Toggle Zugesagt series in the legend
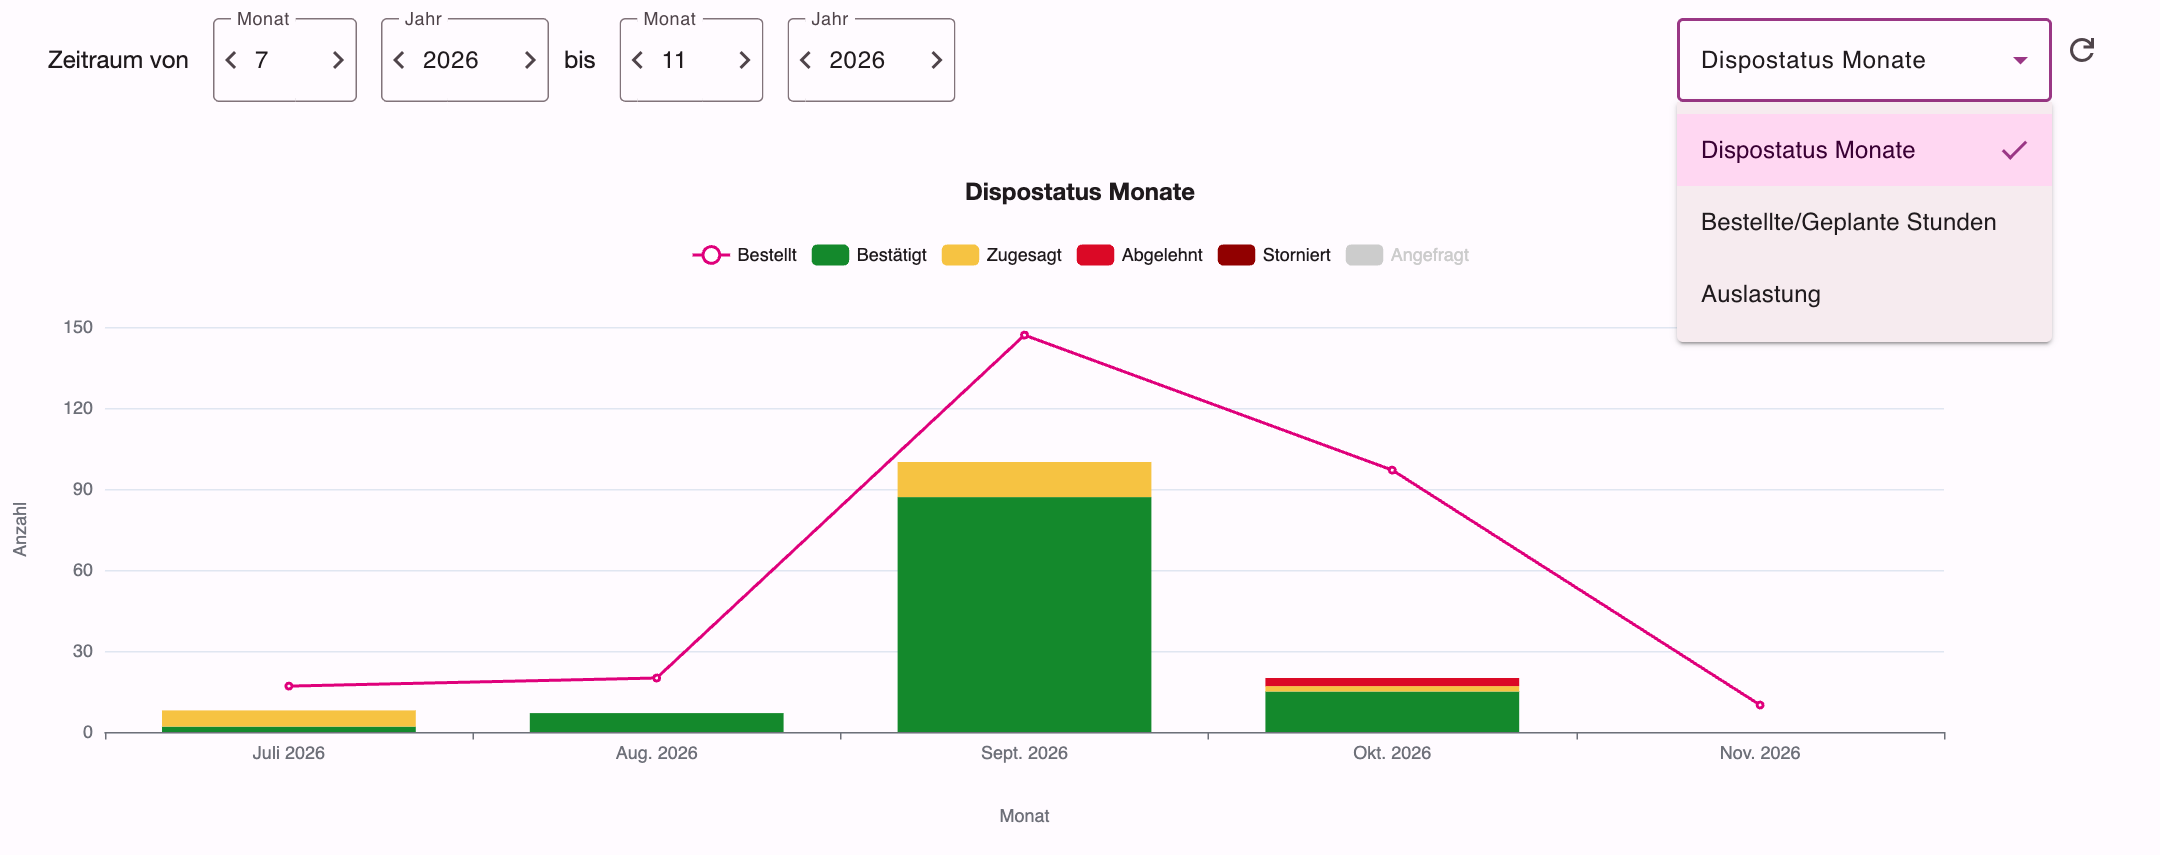 coord(1001,255)
